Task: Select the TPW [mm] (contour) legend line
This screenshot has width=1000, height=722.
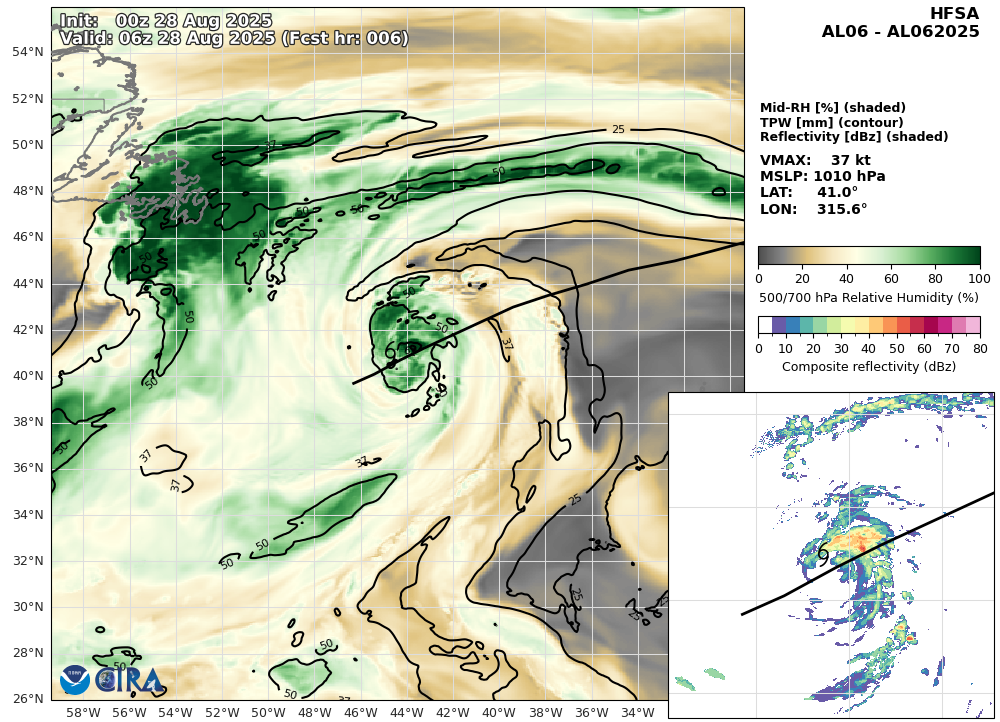Action: tap(832, 122)
